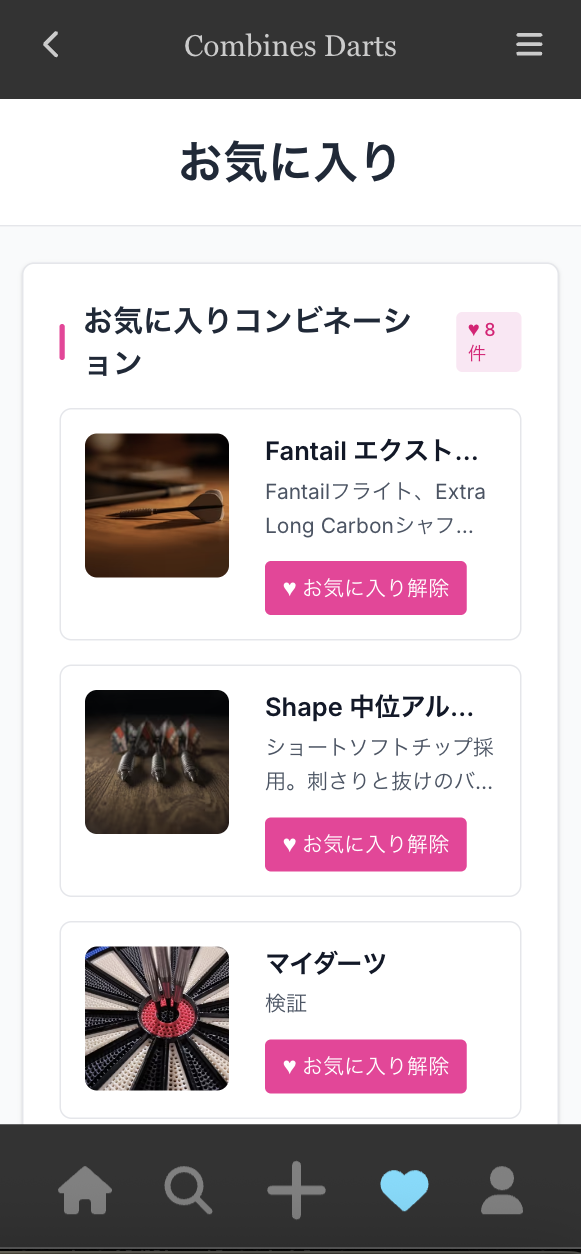Open the hamburger menu in the top bar
The height and width of the screenshot is (1254, 581).
pos(529,45)
